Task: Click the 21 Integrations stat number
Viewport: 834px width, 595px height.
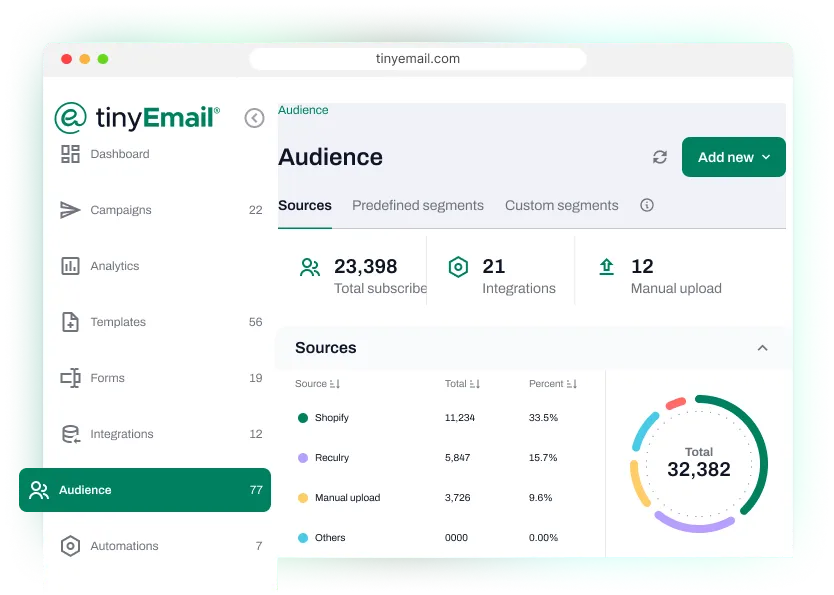Action: 494,266
